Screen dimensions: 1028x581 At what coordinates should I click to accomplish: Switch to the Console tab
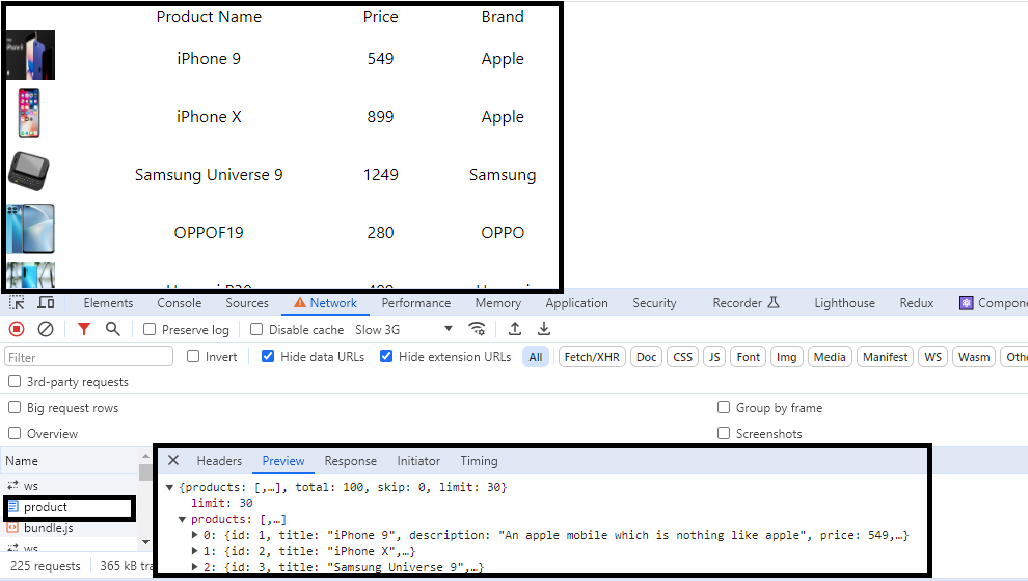coord(179,303)
